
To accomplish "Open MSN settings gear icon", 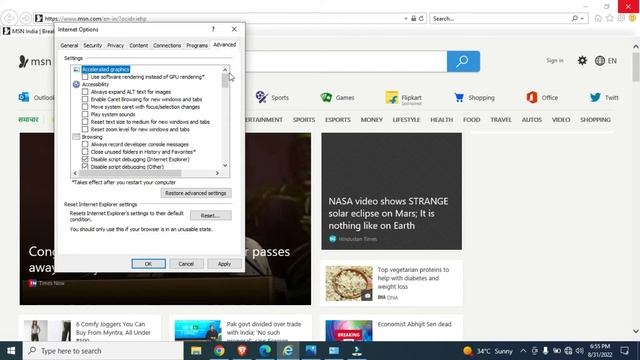I will 582,61.
